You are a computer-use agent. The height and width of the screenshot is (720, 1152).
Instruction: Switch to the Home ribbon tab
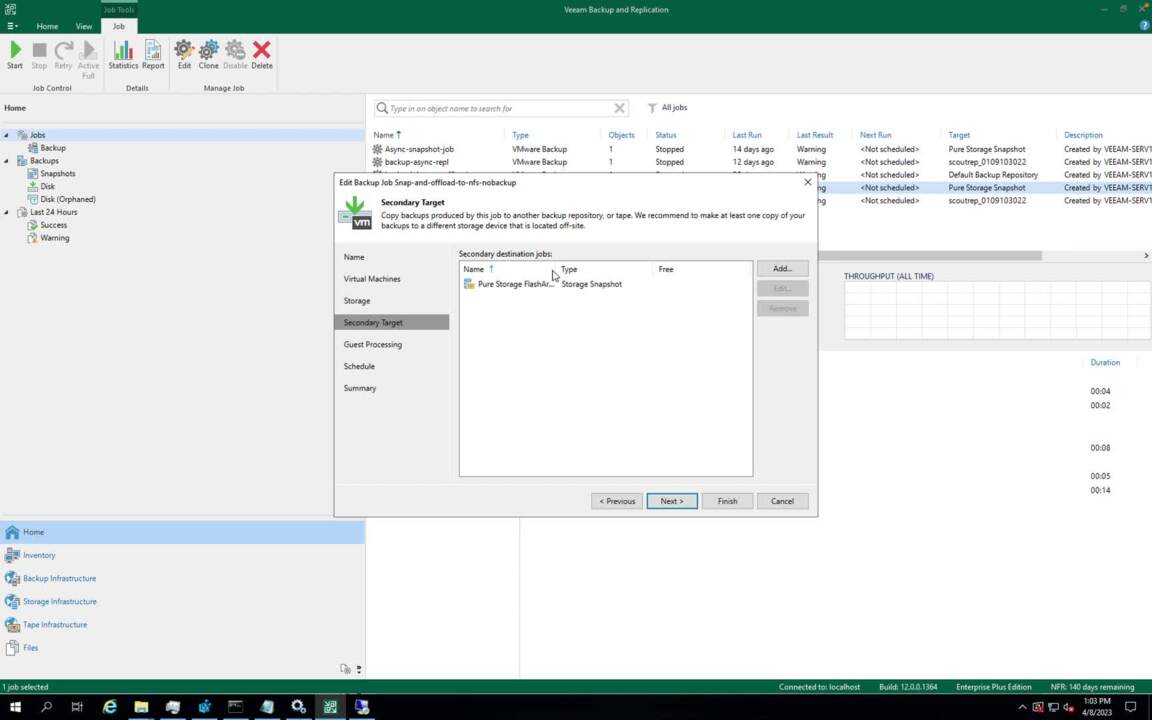47,26
